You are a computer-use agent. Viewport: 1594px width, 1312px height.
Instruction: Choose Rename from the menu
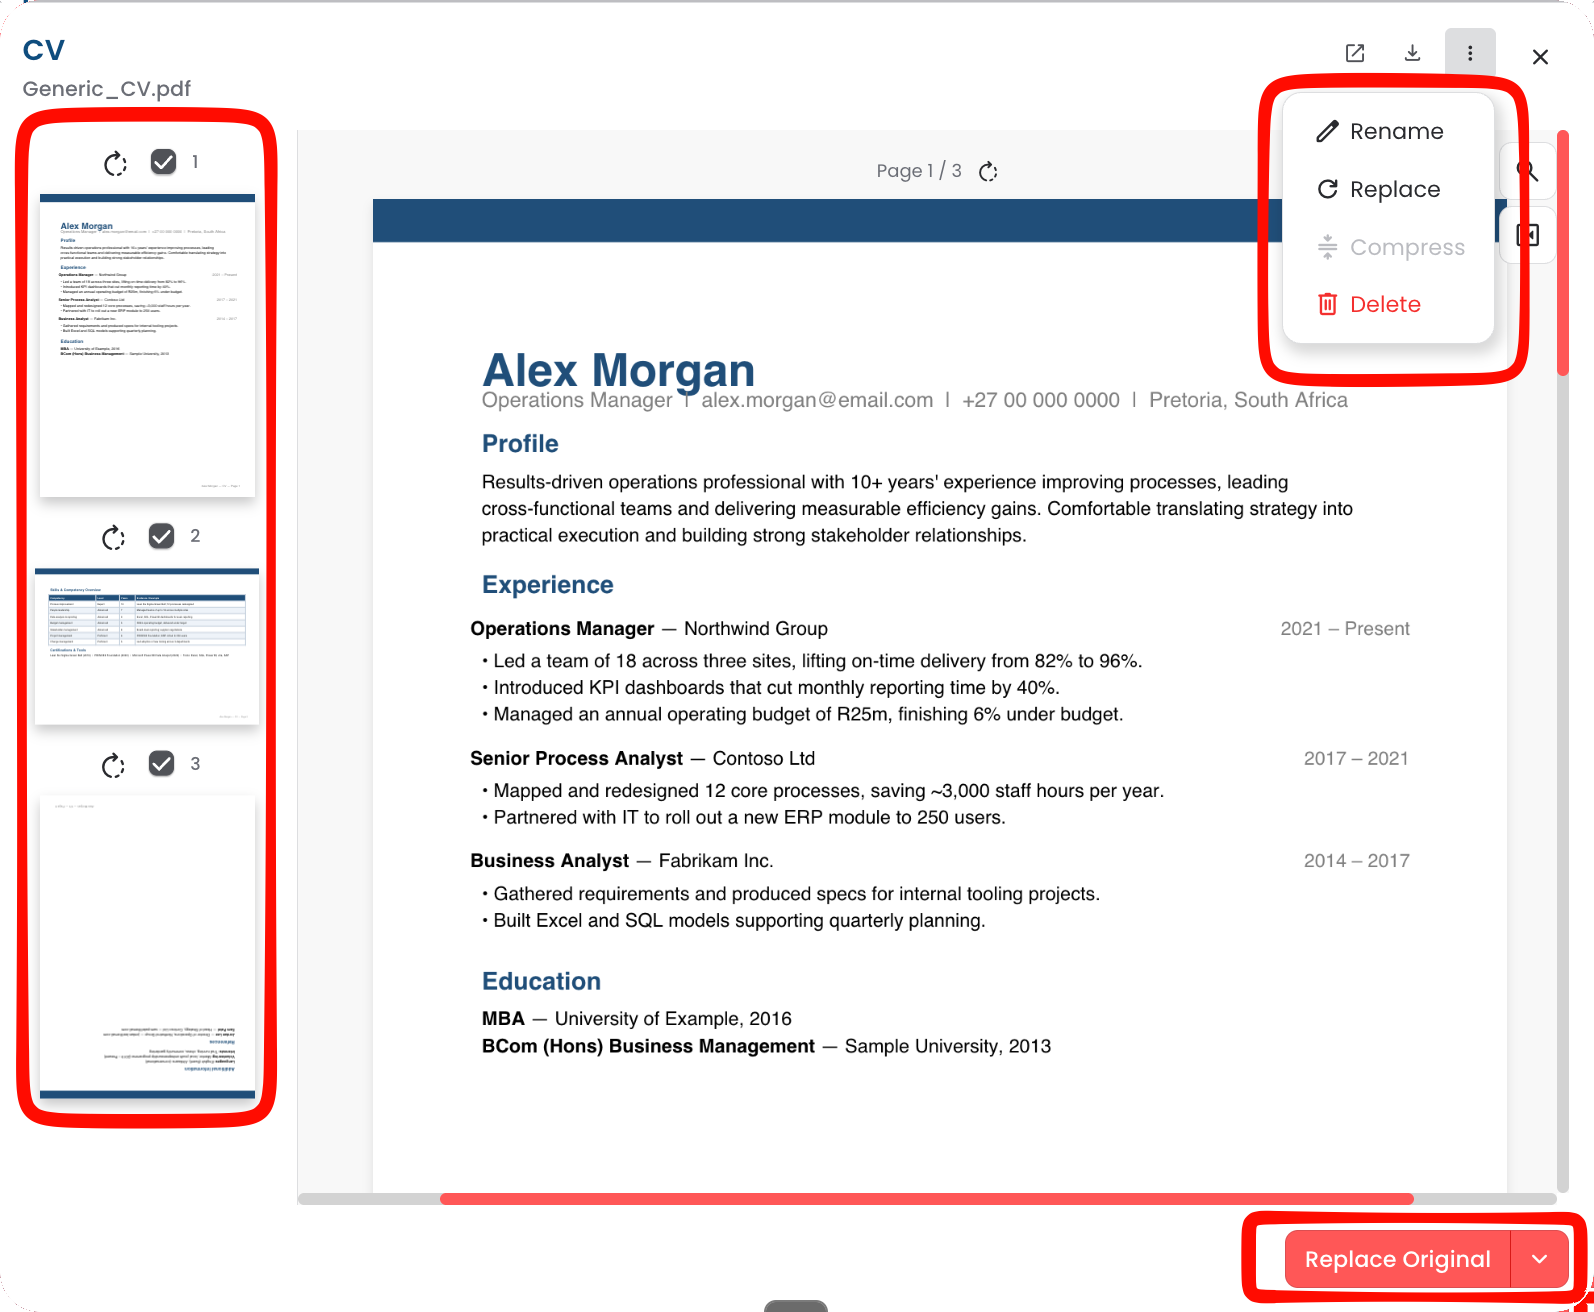coord(1388,131)
